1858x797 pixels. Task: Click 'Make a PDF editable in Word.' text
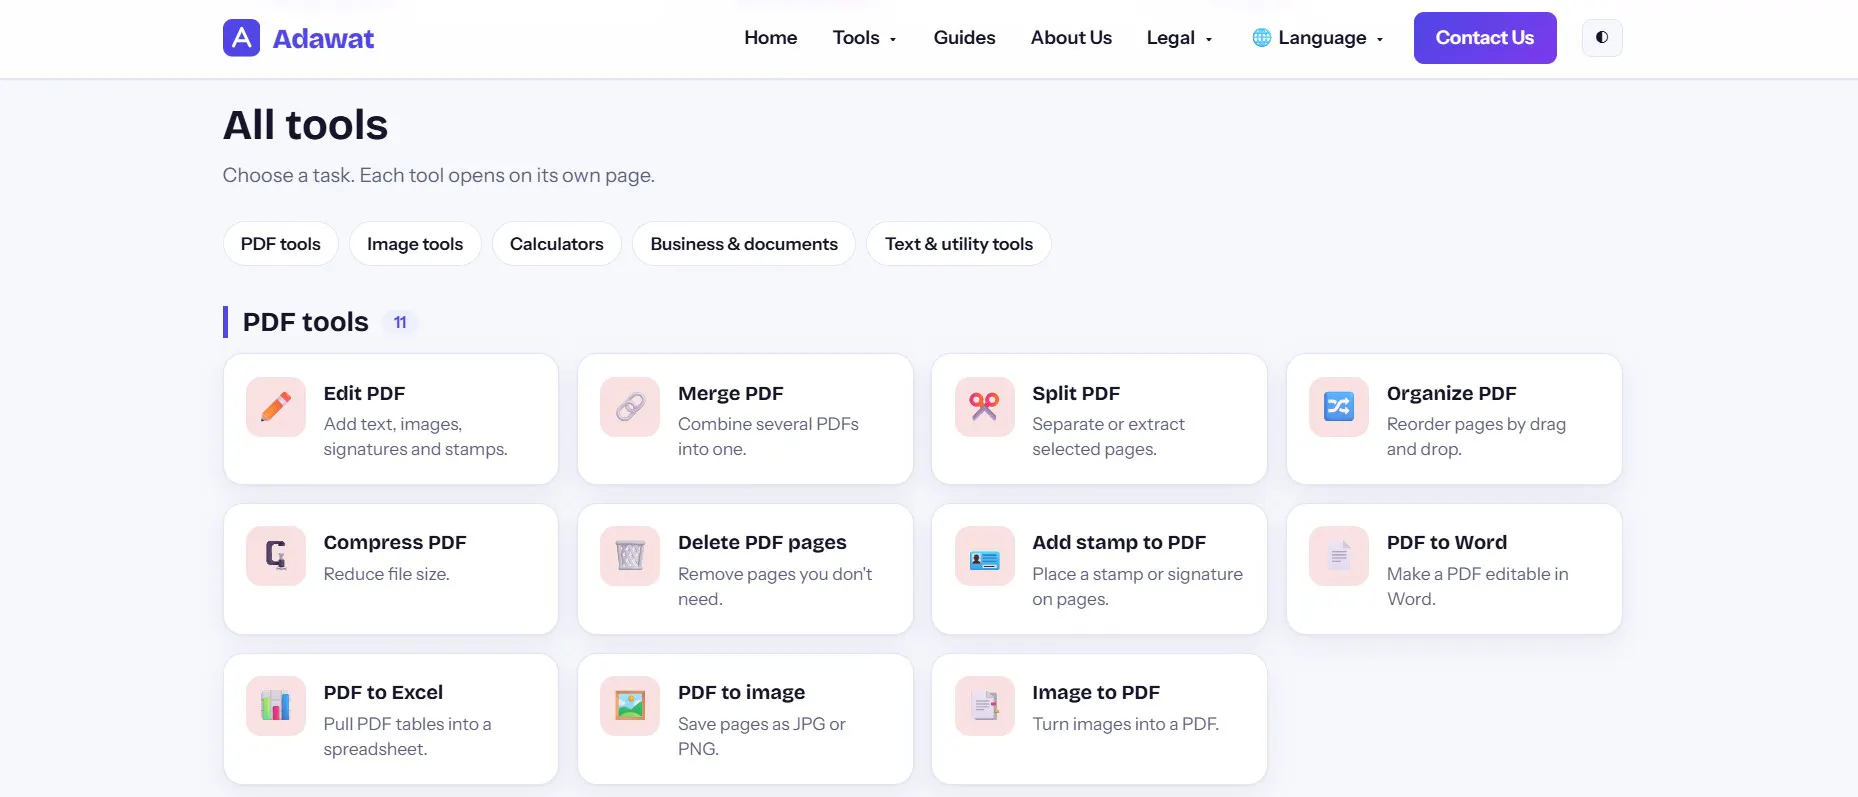coord(1477,586)
